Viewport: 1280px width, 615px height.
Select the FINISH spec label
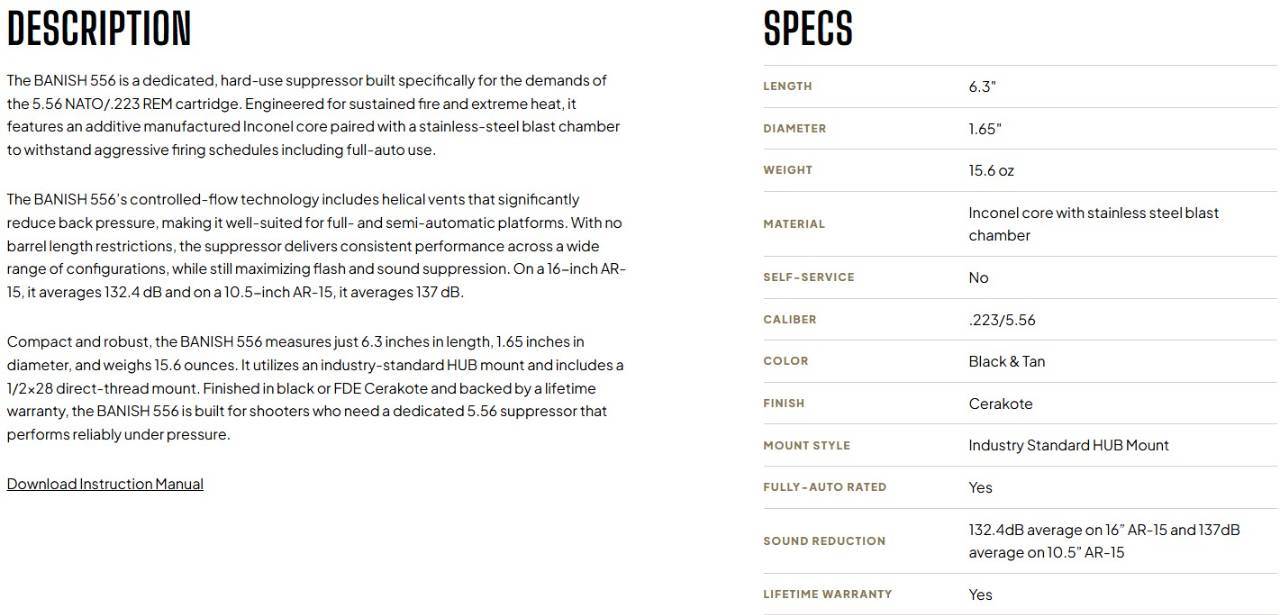click(783, 404)
